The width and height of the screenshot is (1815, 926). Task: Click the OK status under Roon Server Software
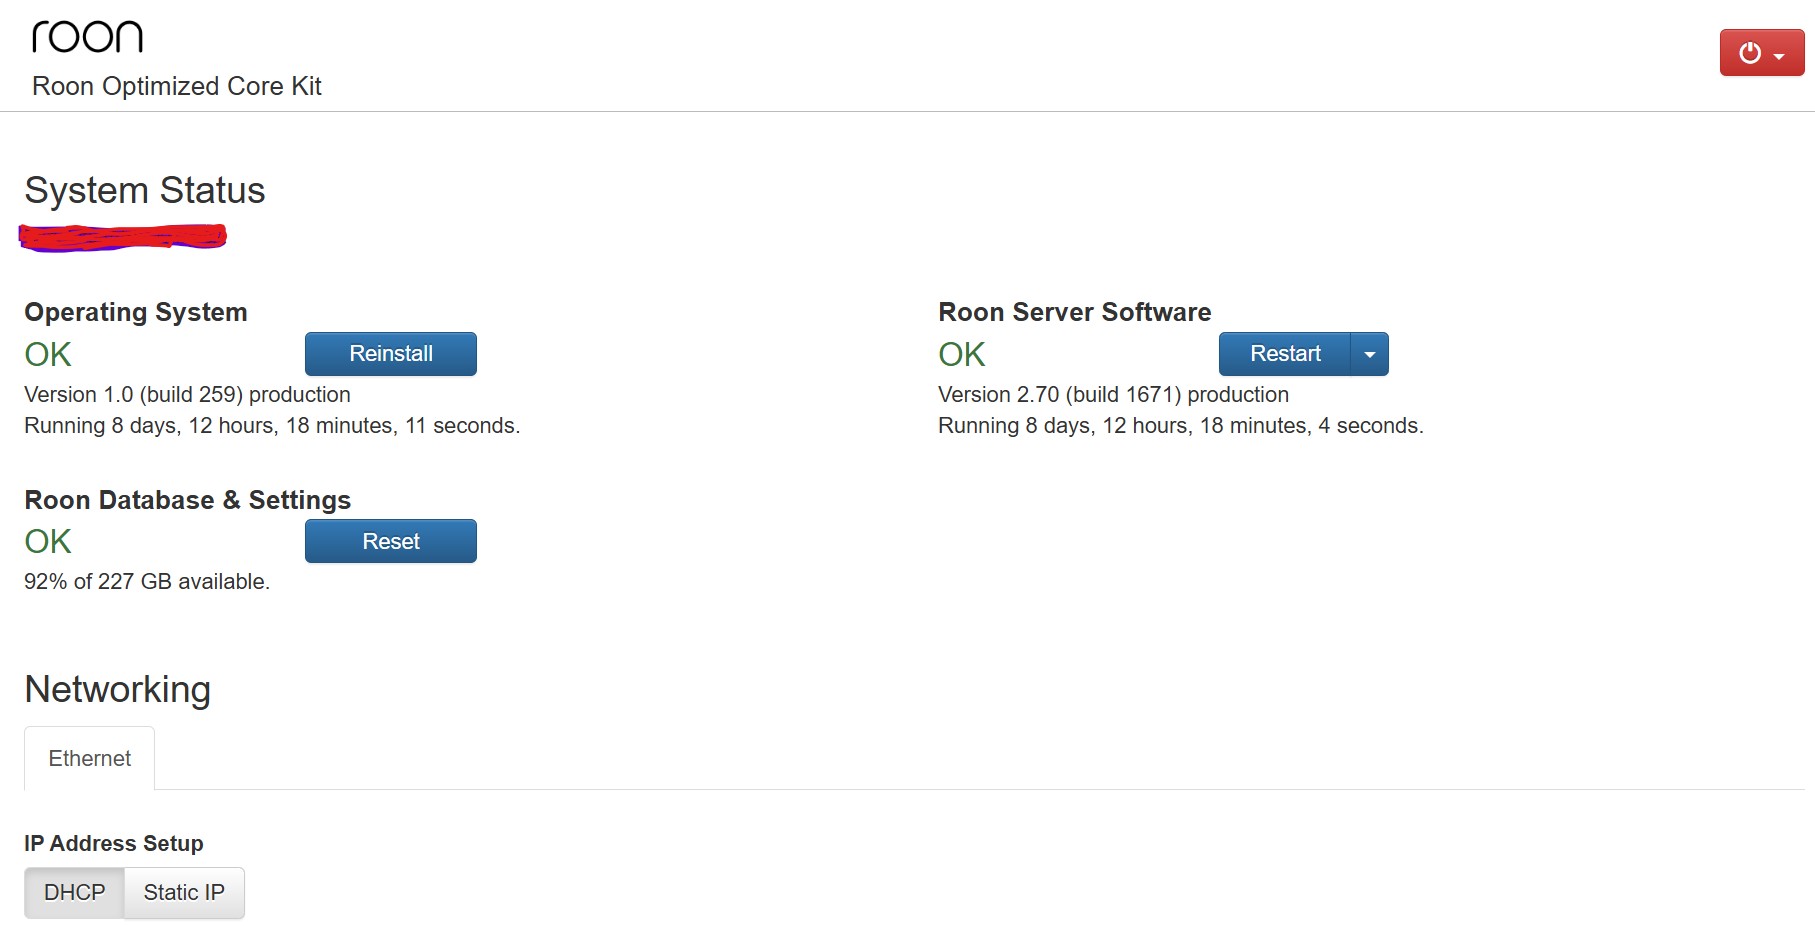tap(962, 354)
